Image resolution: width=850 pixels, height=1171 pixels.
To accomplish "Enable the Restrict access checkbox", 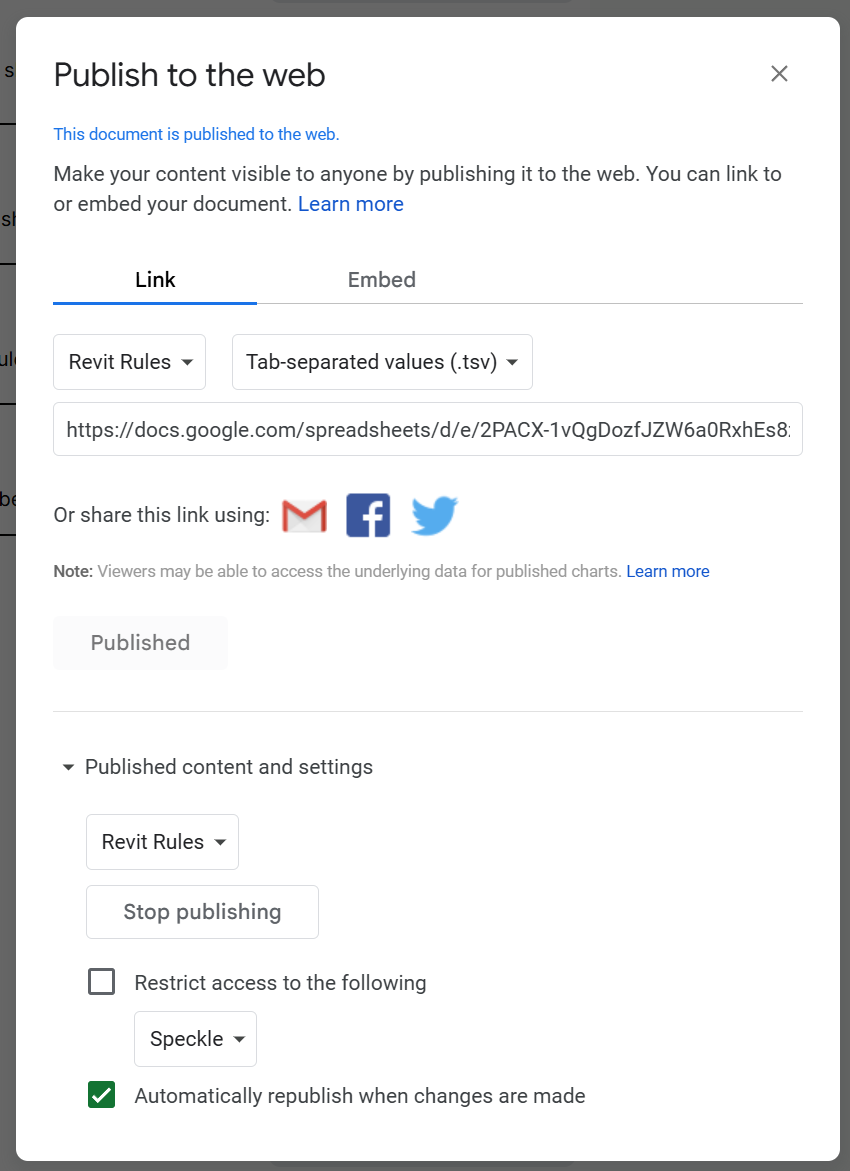I will [102, 981].
